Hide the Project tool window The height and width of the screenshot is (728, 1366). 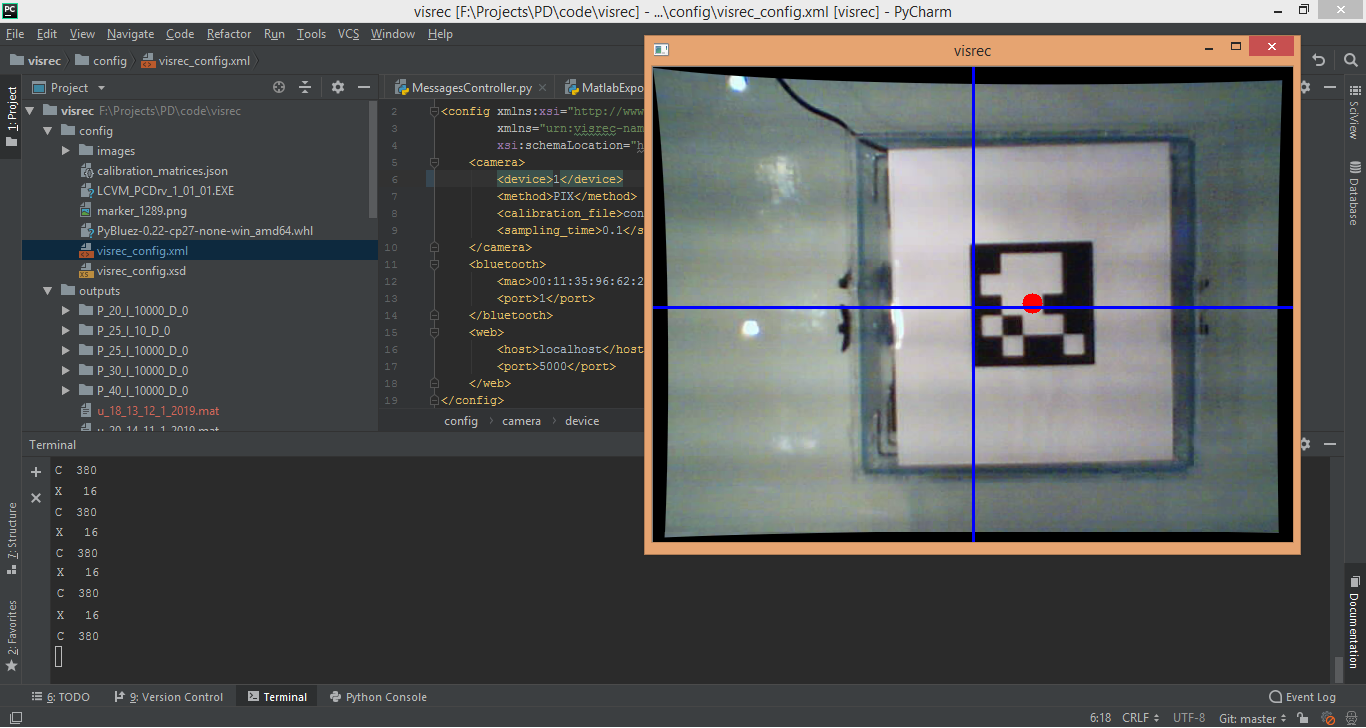point(363,88)
